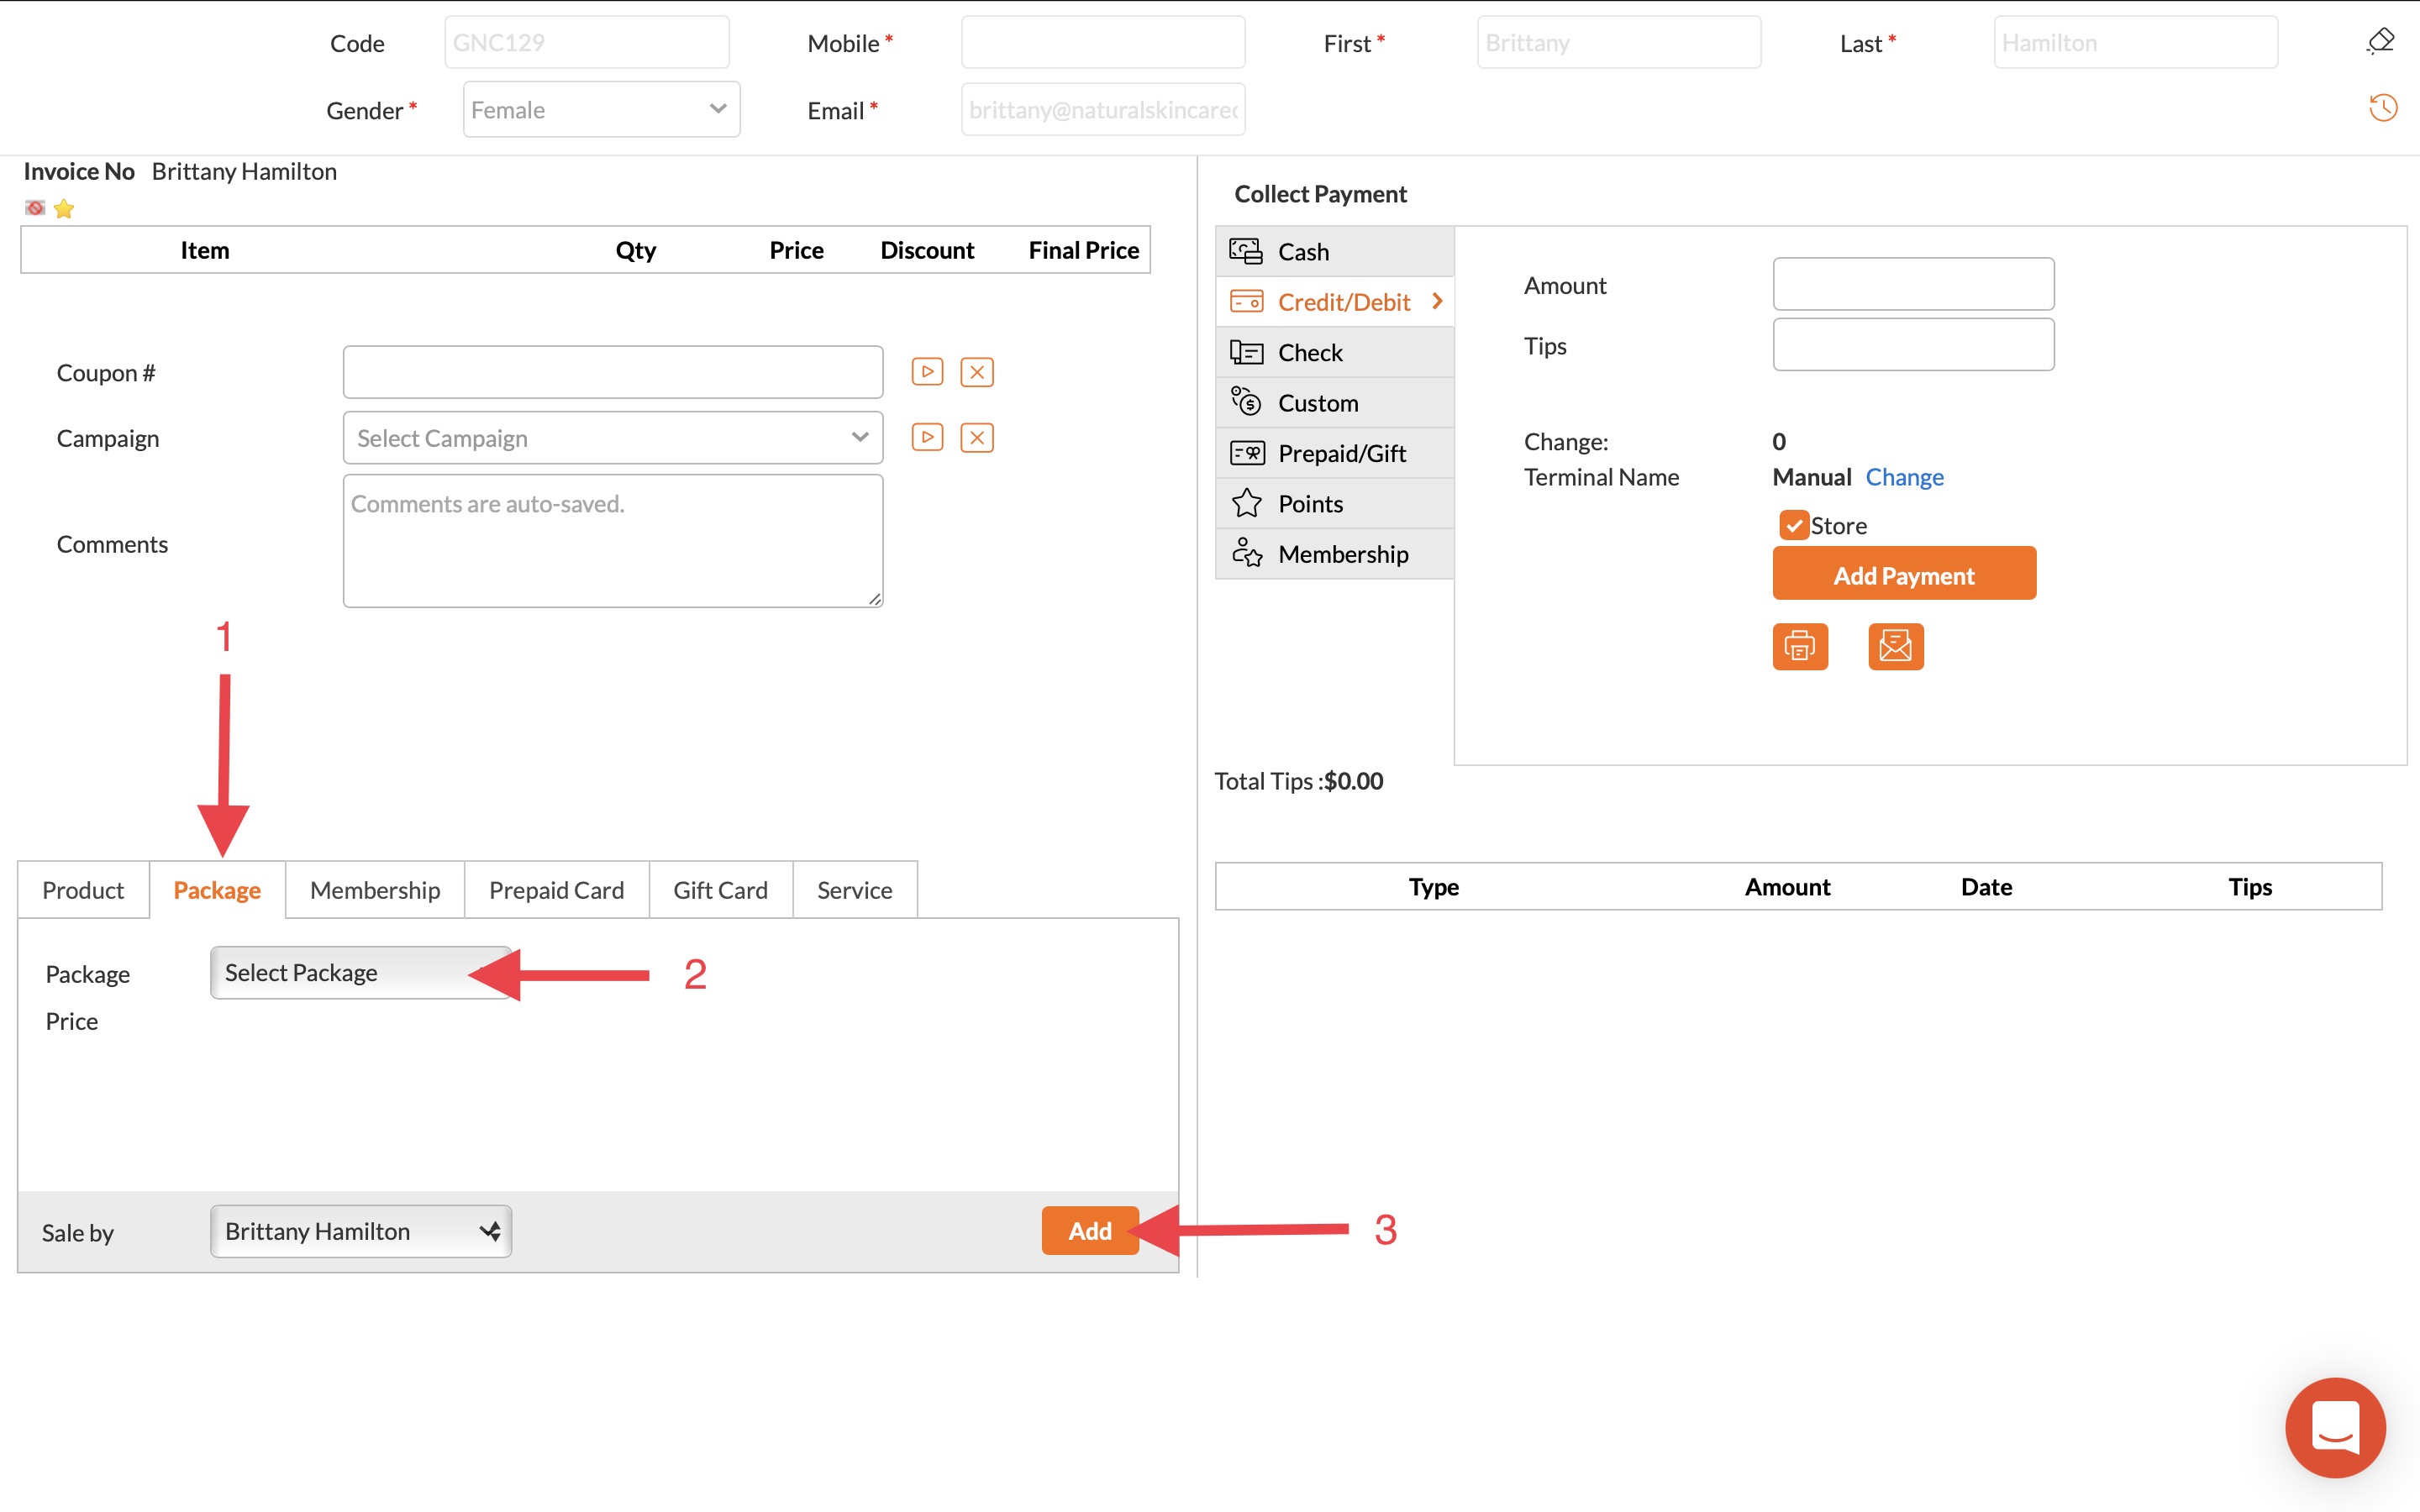Open the Gender dropdown
Image resolution: width=2420 pixels, height=1512 pixels.
point(601,109)
